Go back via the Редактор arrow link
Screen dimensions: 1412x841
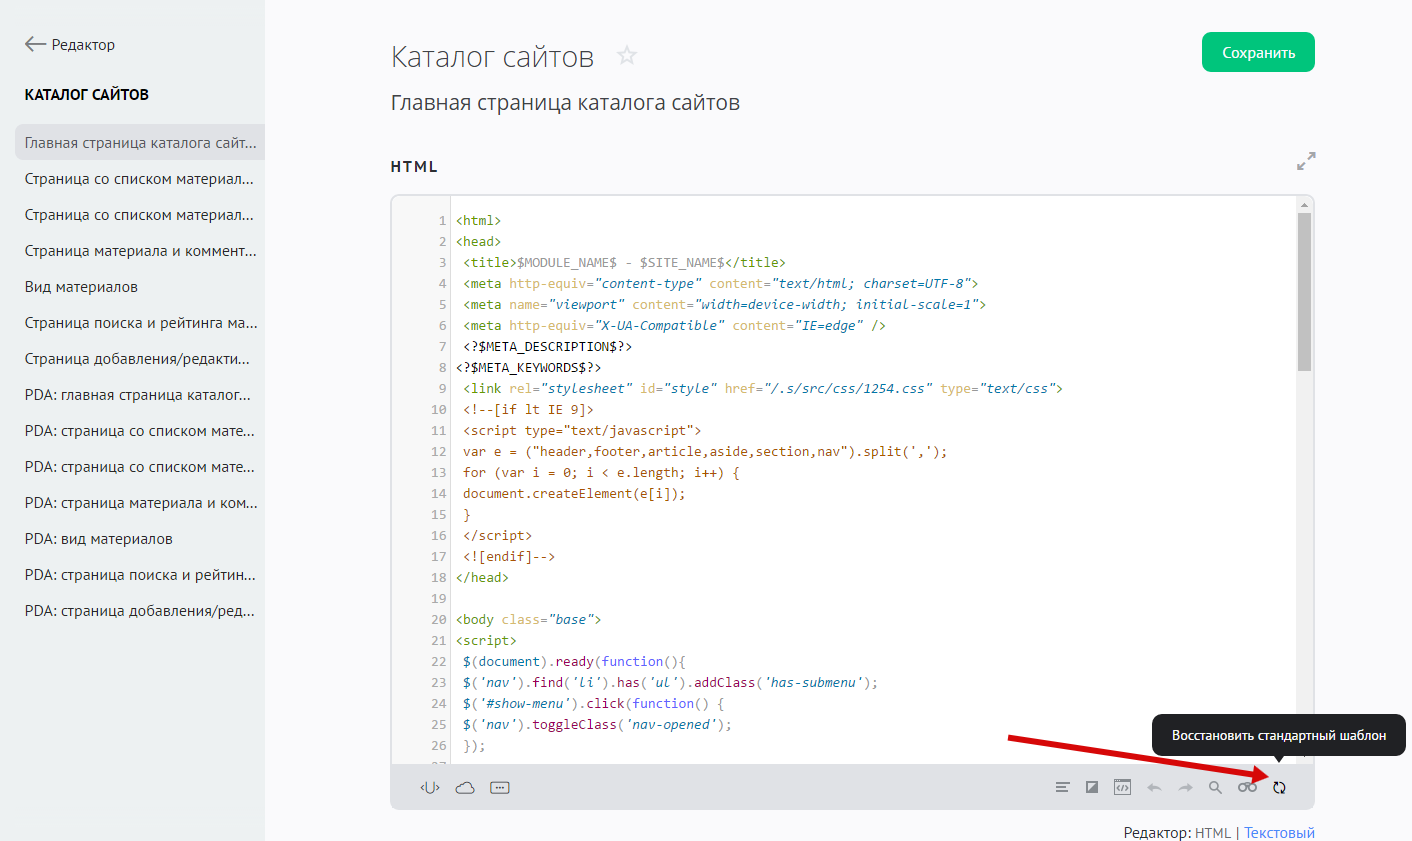pyautogui.click(x=70, y=44)
